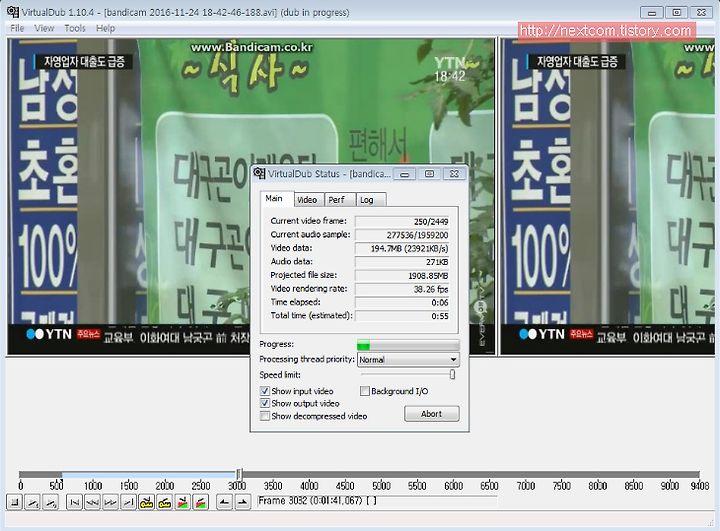The height and width of the screenshot is (531, 720).
Task: Close the VirtualDub Status dialog
Action: (x=454, y=174)
